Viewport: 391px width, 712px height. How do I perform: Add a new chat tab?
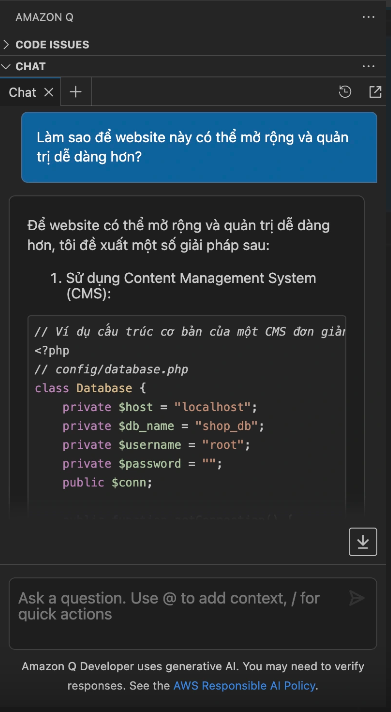pyautogui.click(x=75, y=92)
